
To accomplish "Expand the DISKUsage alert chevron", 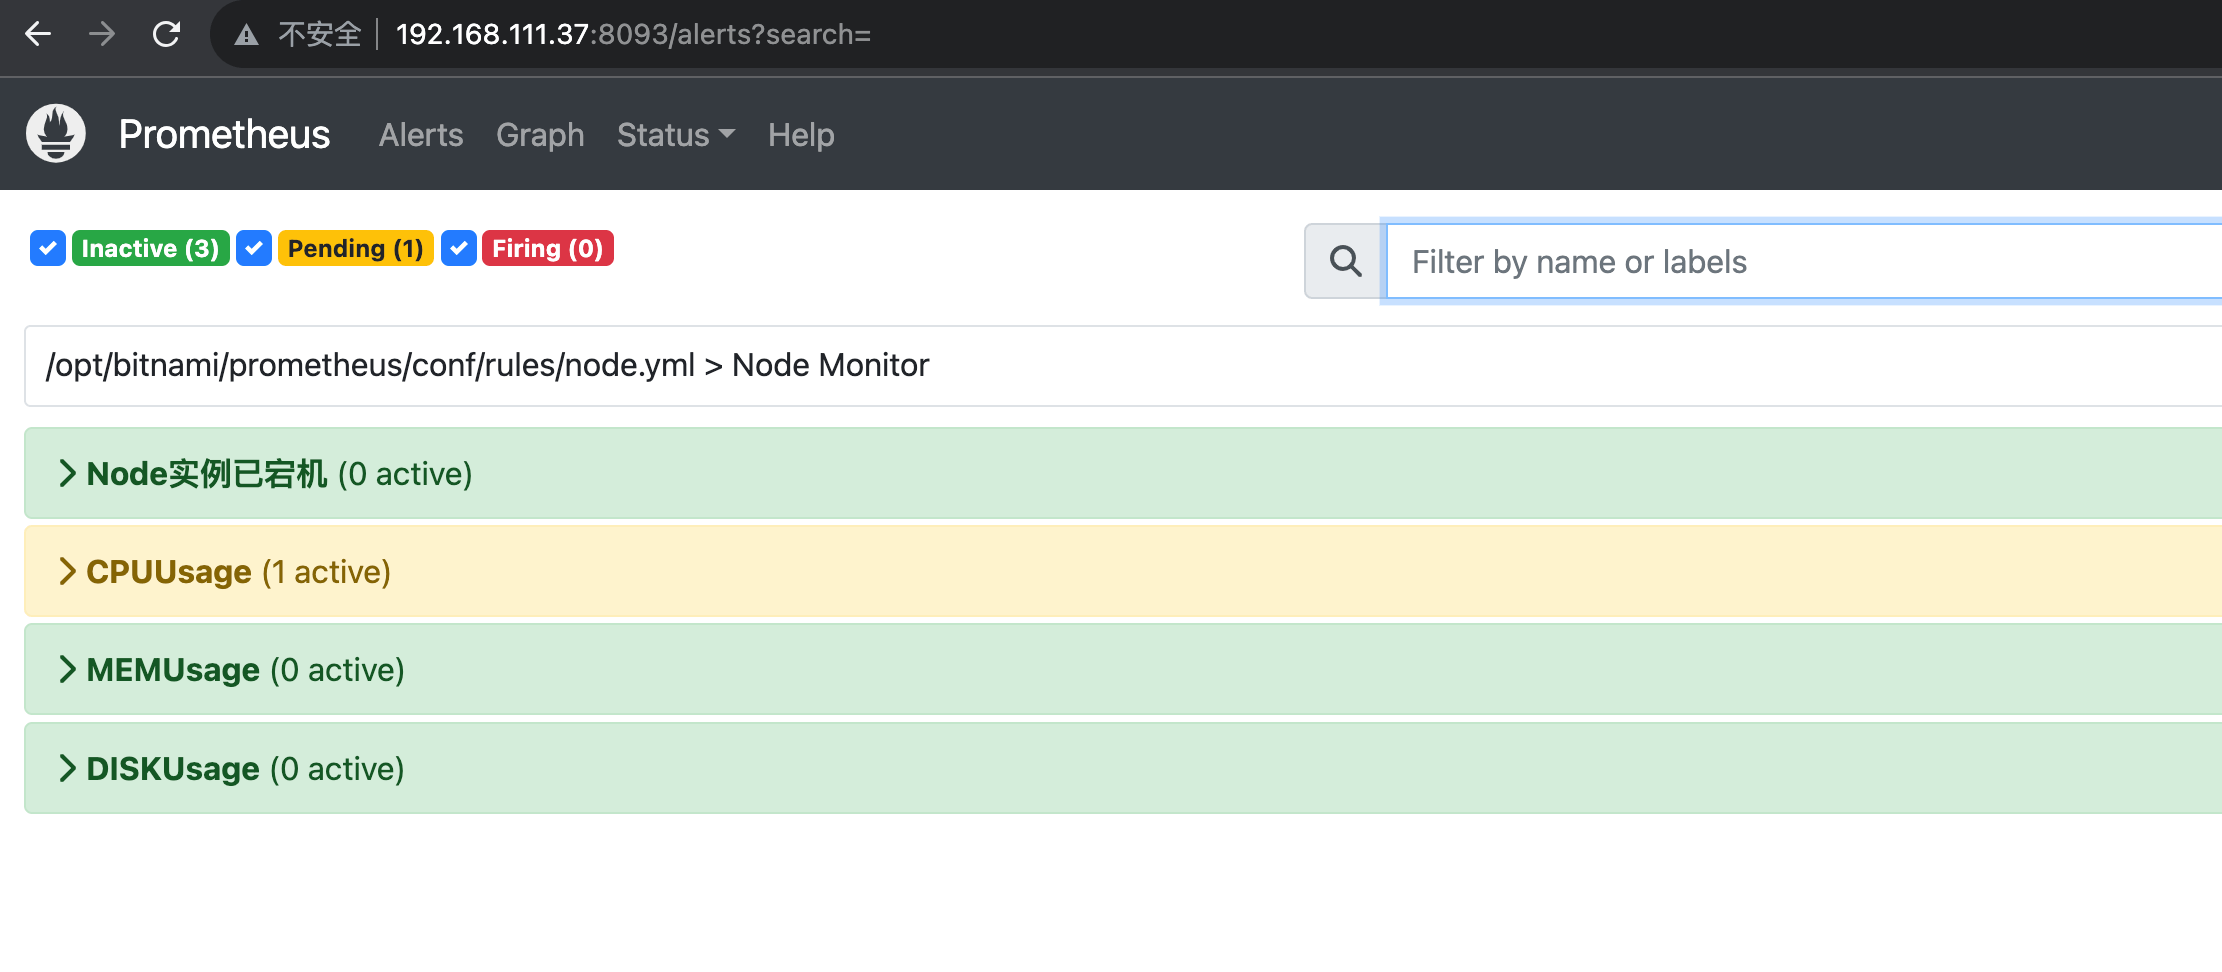I will click(67, 768).
